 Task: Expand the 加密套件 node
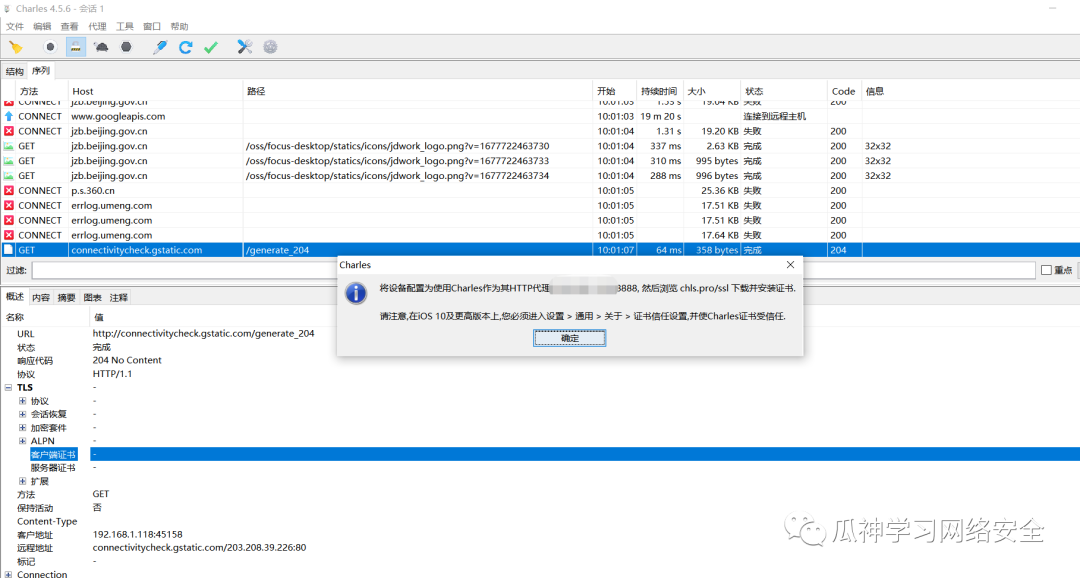22,428
